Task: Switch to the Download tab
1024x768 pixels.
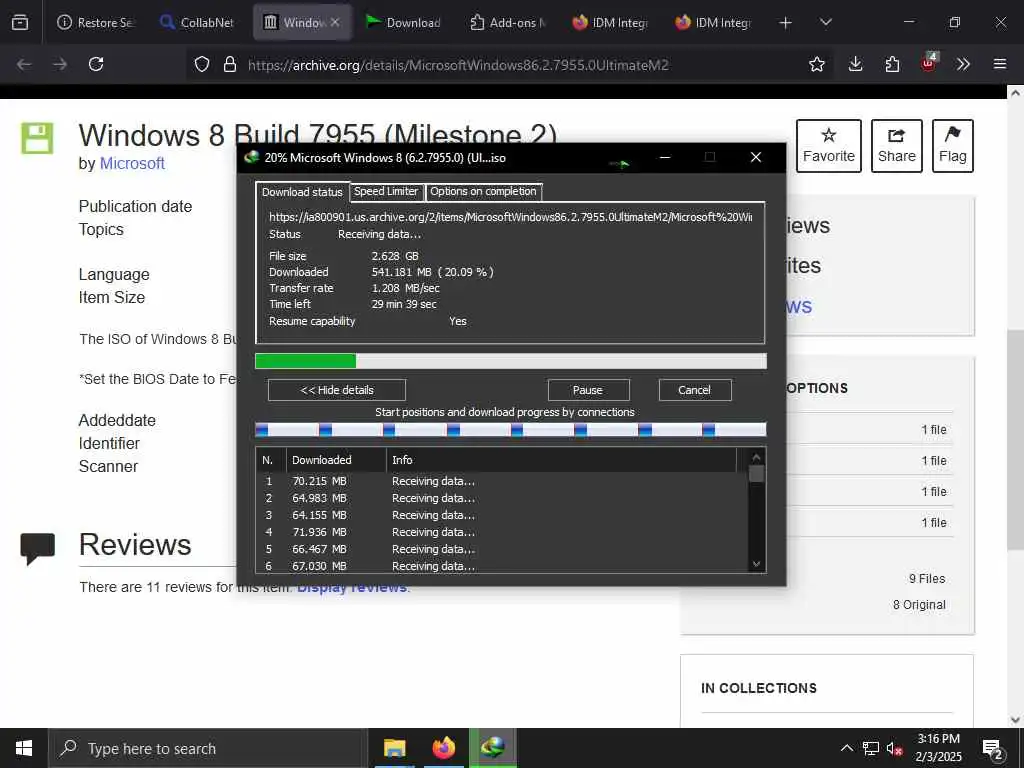Action: coord(403,22)
